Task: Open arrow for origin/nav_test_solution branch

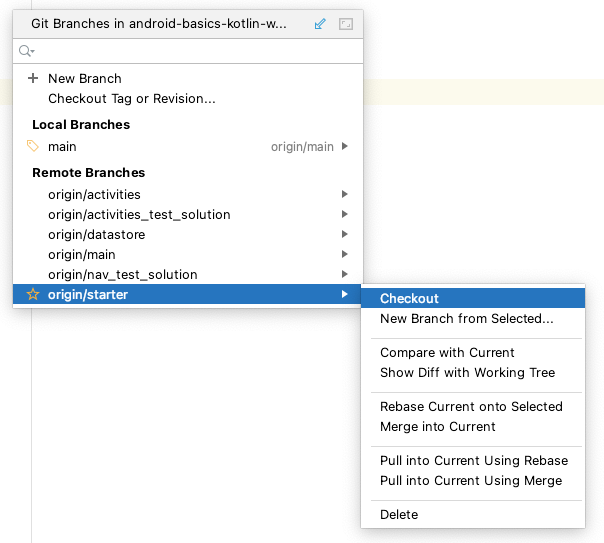Action: 345,274
